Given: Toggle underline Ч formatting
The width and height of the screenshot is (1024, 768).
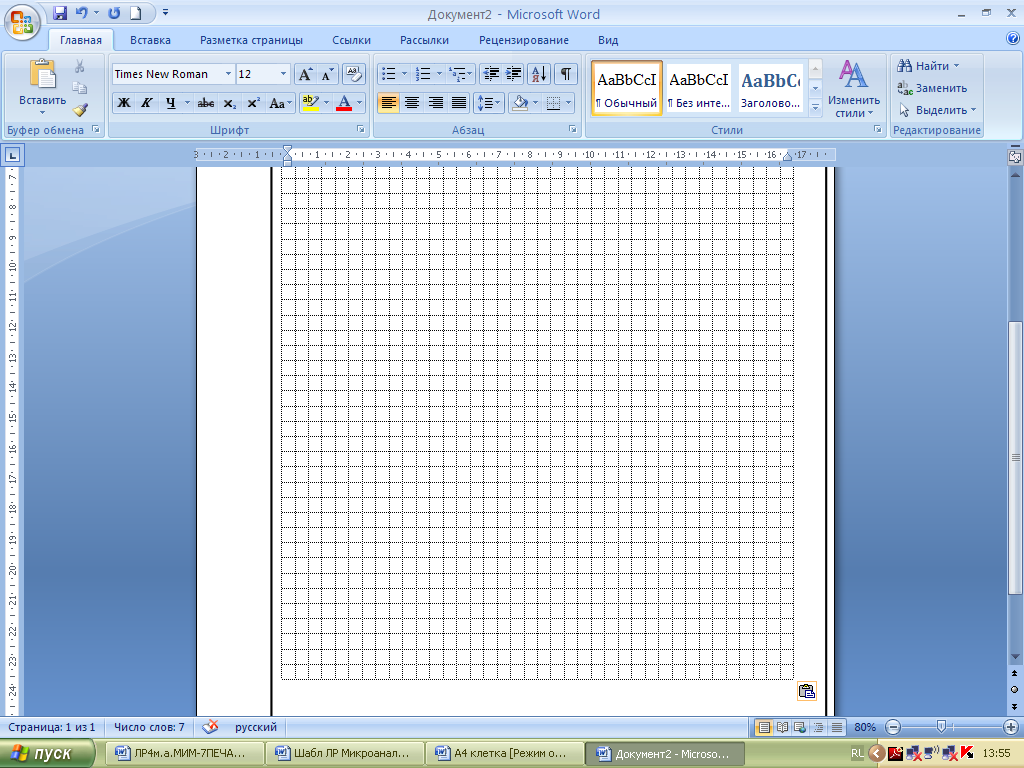Looking at the screenshot, I should tap(170, 103).
